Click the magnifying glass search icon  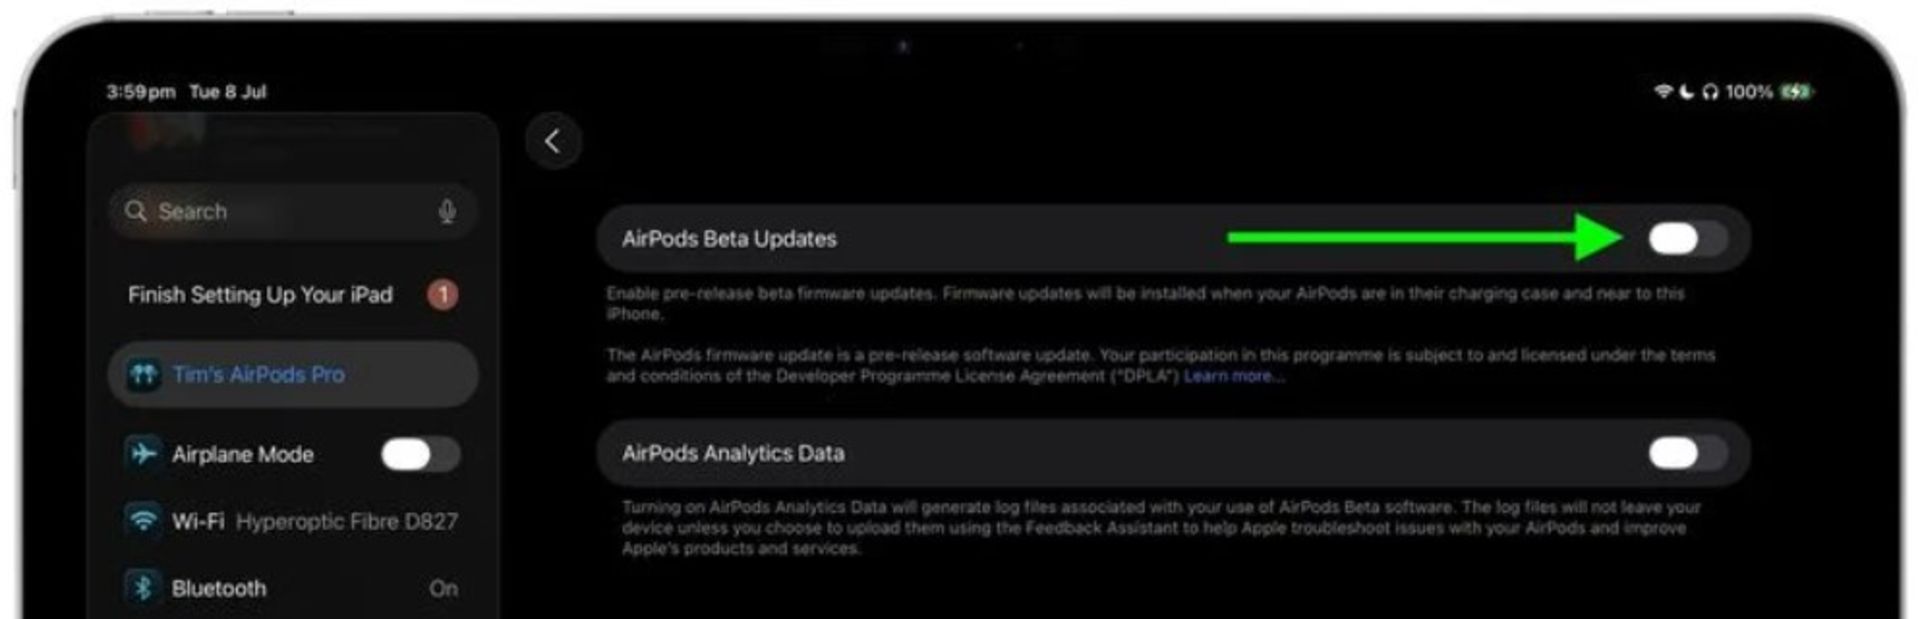136,211
